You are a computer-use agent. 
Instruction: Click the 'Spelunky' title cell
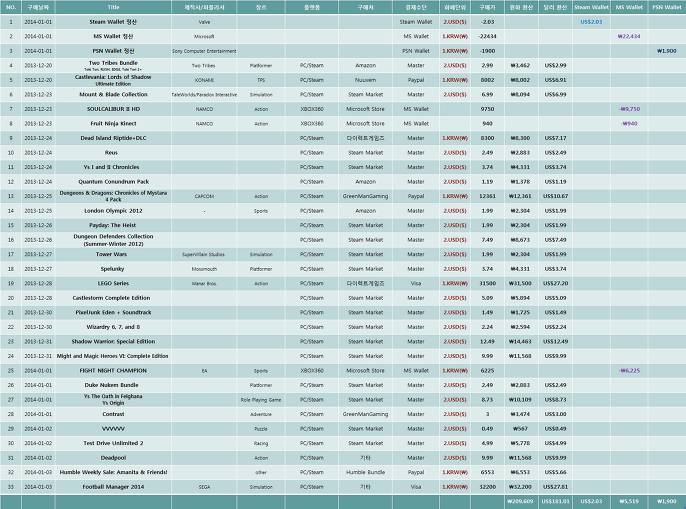[113, 269]
